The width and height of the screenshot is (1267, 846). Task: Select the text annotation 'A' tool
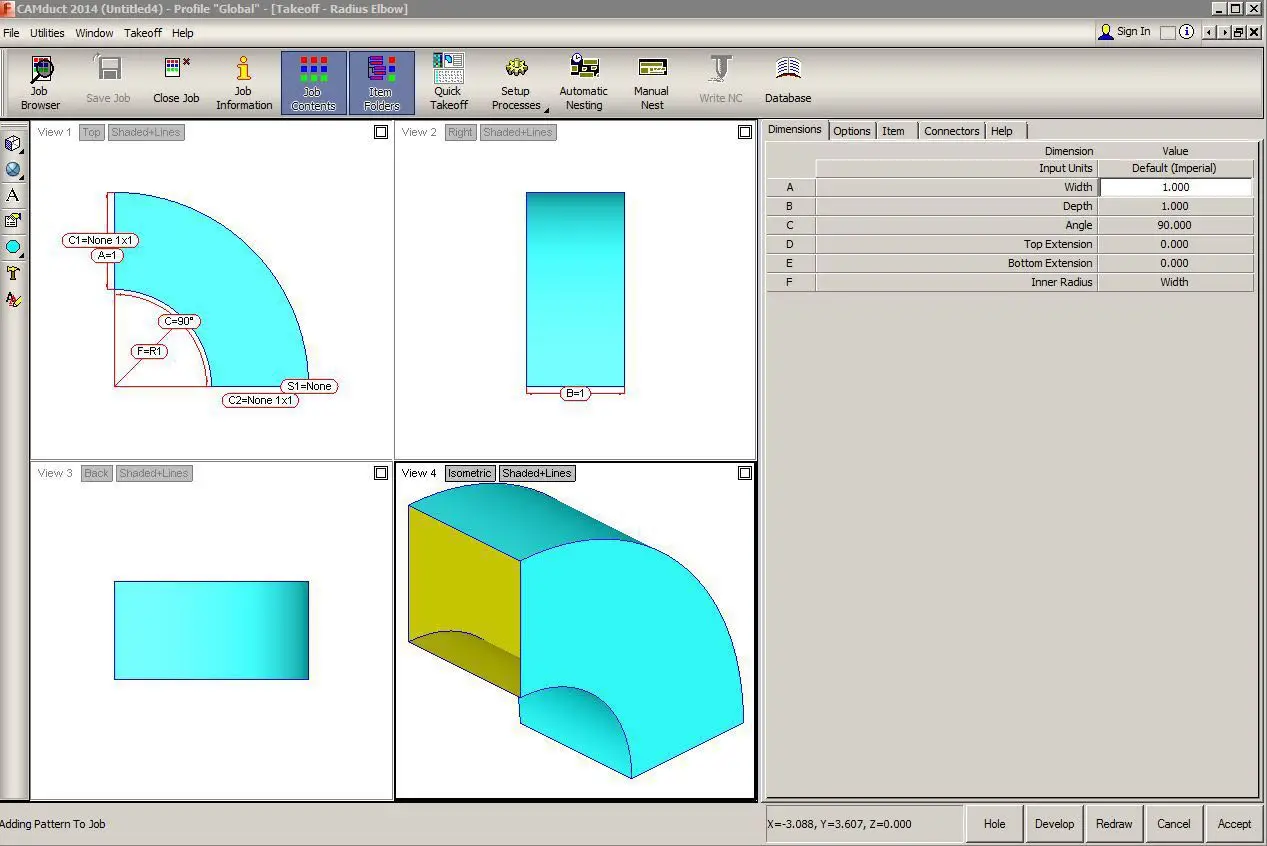click(x=13, y=195)
